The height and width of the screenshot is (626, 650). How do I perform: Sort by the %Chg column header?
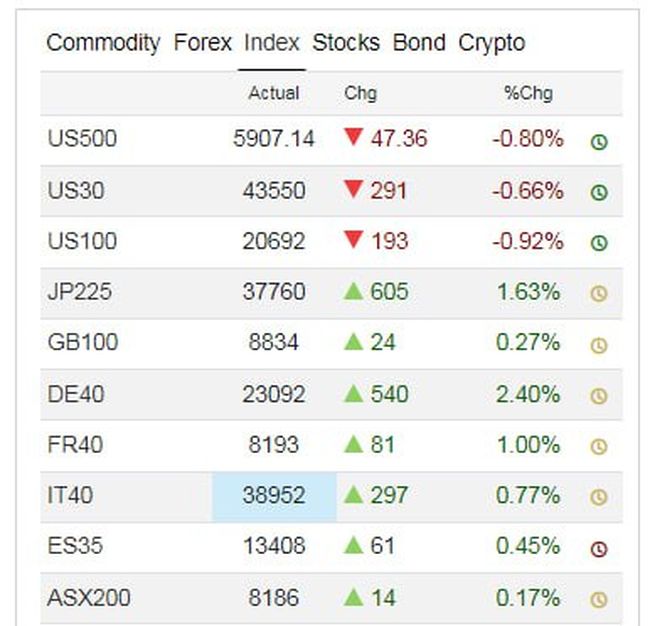point(528,94)
